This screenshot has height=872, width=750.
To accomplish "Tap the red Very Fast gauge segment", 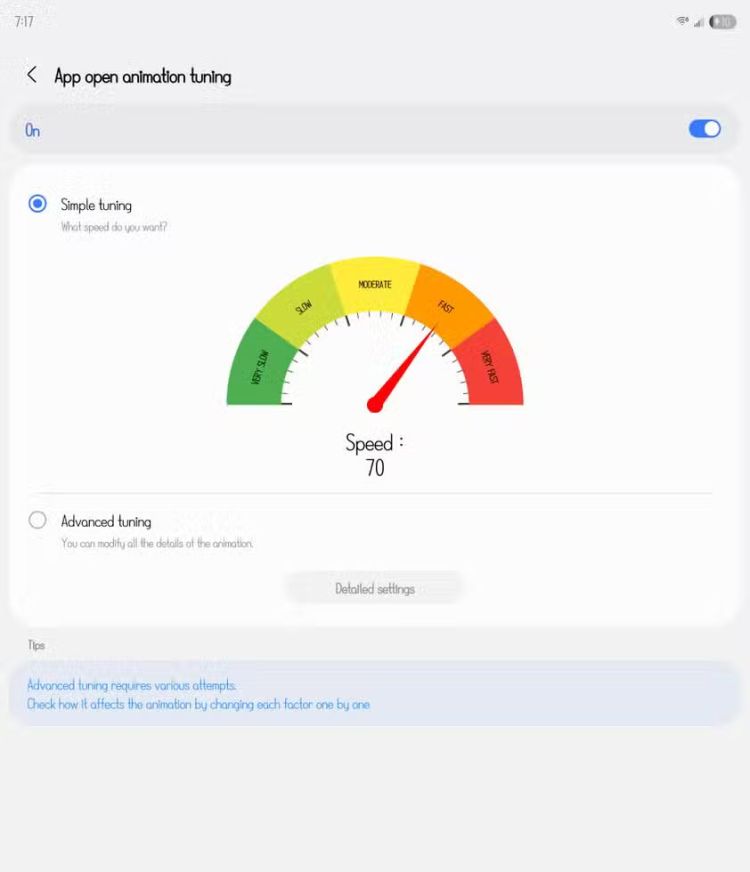I will [x=491, y=367].
